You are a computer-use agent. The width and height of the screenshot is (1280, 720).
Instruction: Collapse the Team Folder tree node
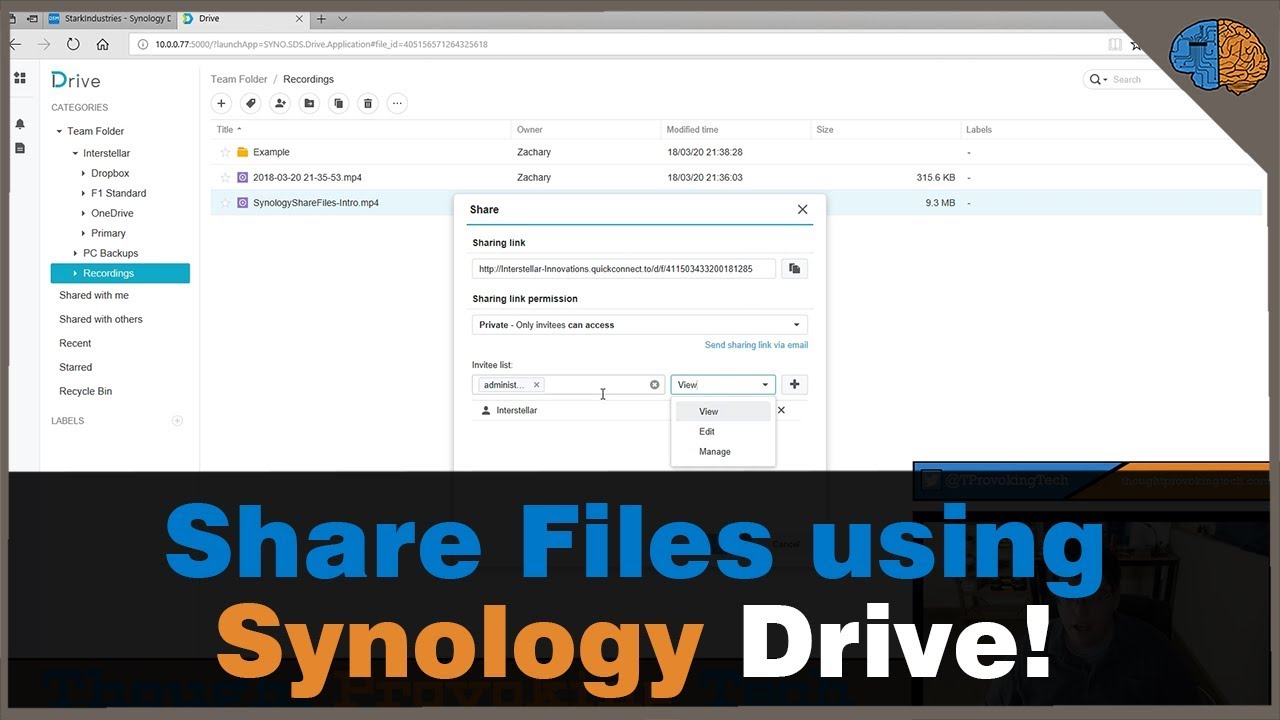click(x=59, y=131)
